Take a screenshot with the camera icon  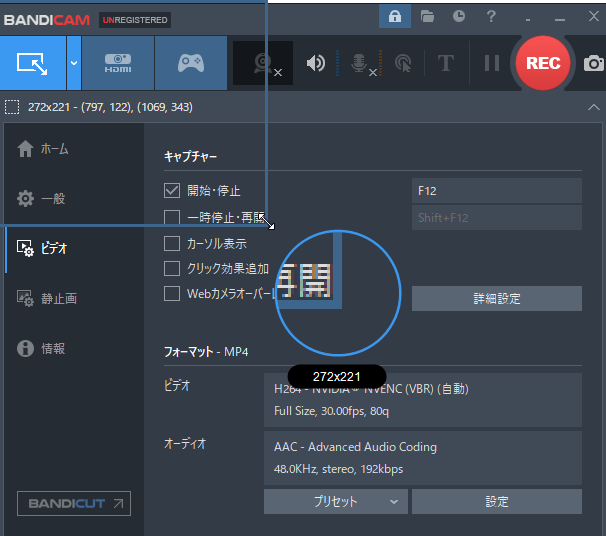point(594,63)
